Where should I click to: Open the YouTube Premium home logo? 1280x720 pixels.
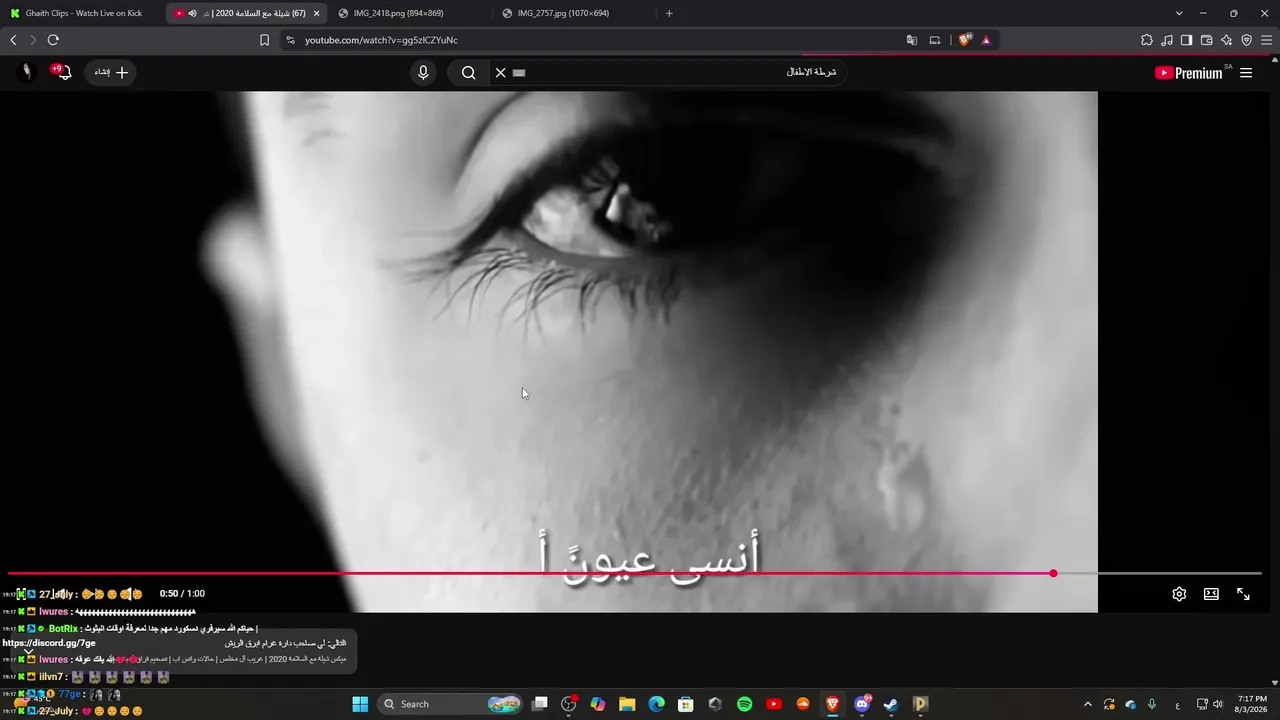[1189, 72]
